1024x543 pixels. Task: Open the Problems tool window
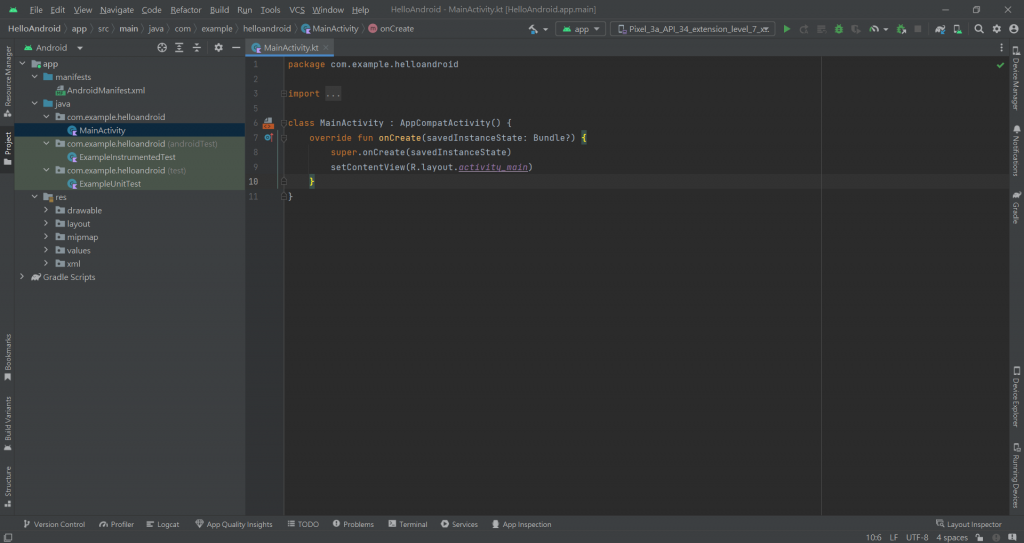[x=353, y=524]
